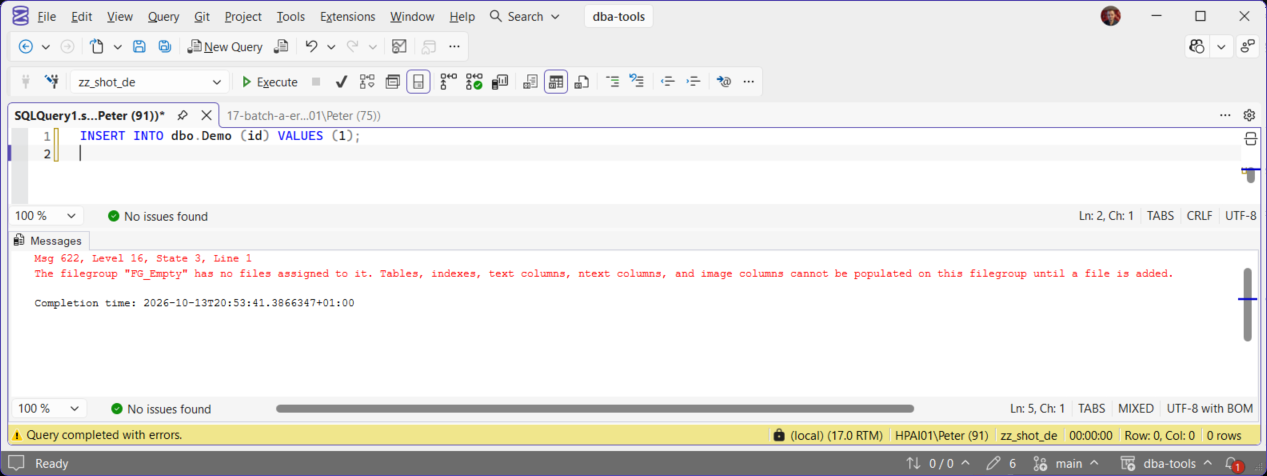1267x476 pixels.
Task: Click the UTF-8 with BOM encoding indicator
Action: click(x=1209, y=409)
